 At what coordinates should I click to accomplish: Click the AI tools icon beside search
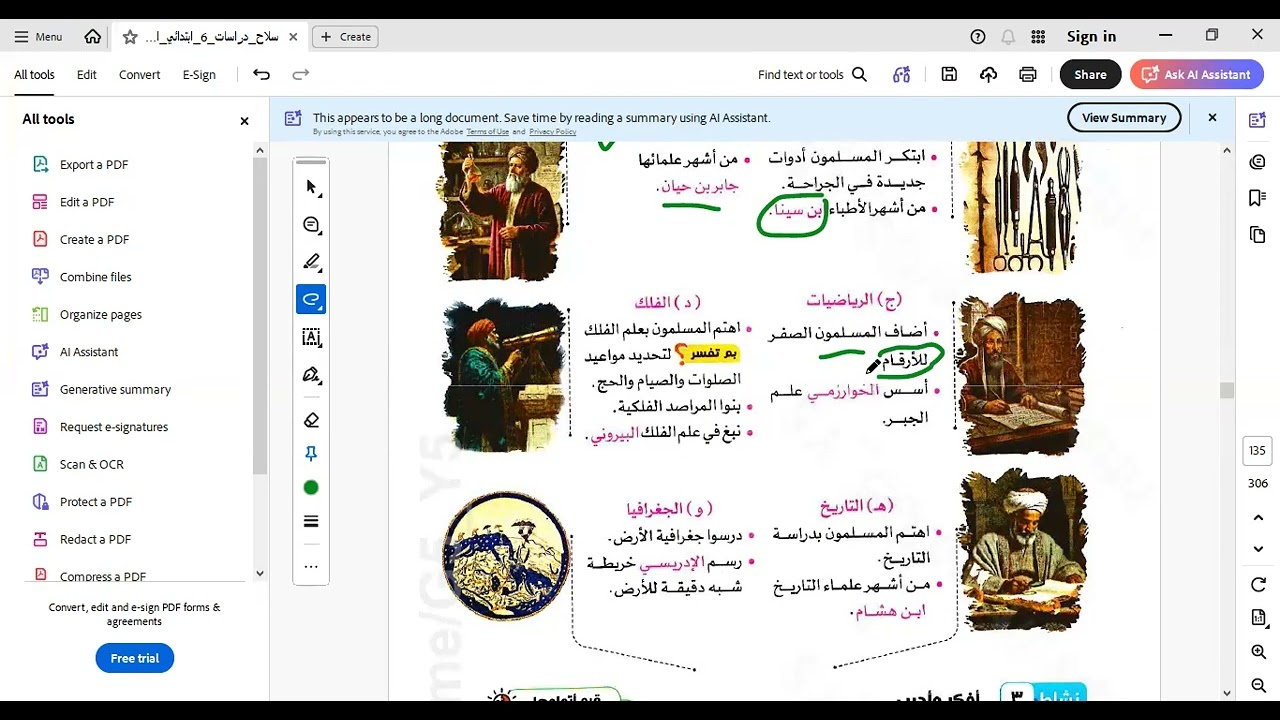point(902,75)
